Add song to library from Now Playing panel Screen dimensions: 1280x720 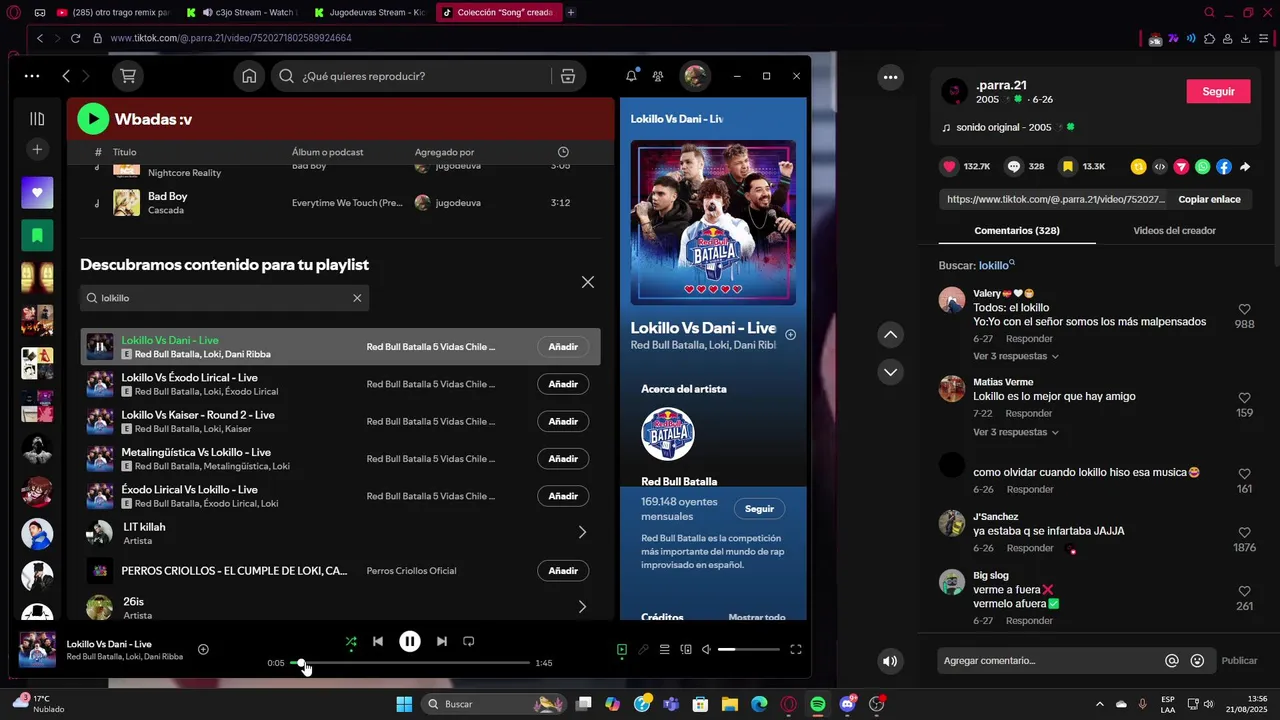coord(791,335)
